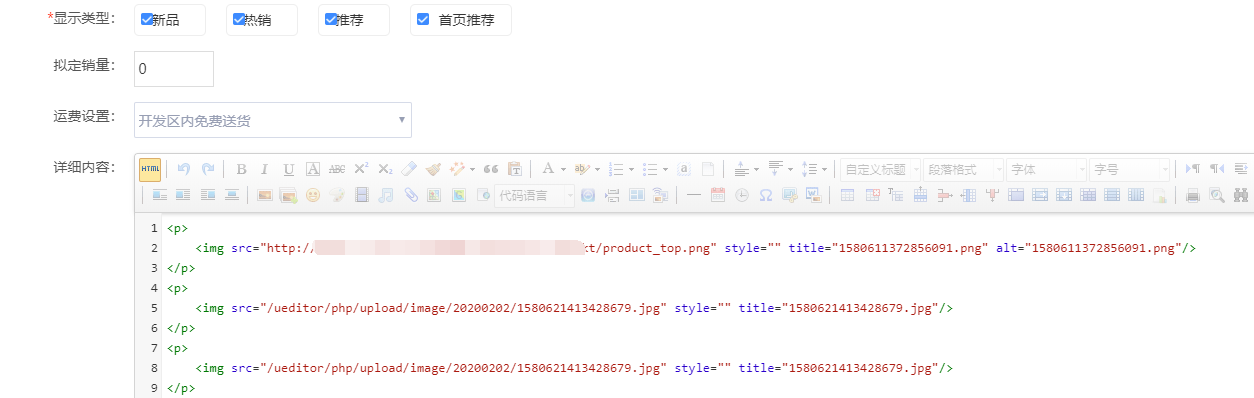The width and height of the screenshot is (1254, 398).
Task: Open the 字体 font dropdown
Action: tap(1047, 169)
